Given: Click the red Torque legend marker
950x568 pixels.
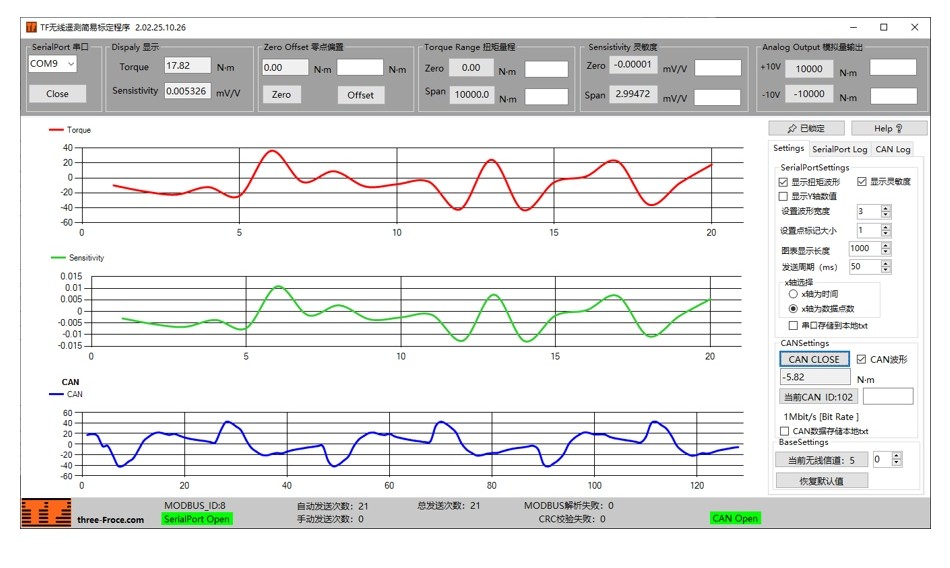Looking at the screenshot, I should 56,130.
